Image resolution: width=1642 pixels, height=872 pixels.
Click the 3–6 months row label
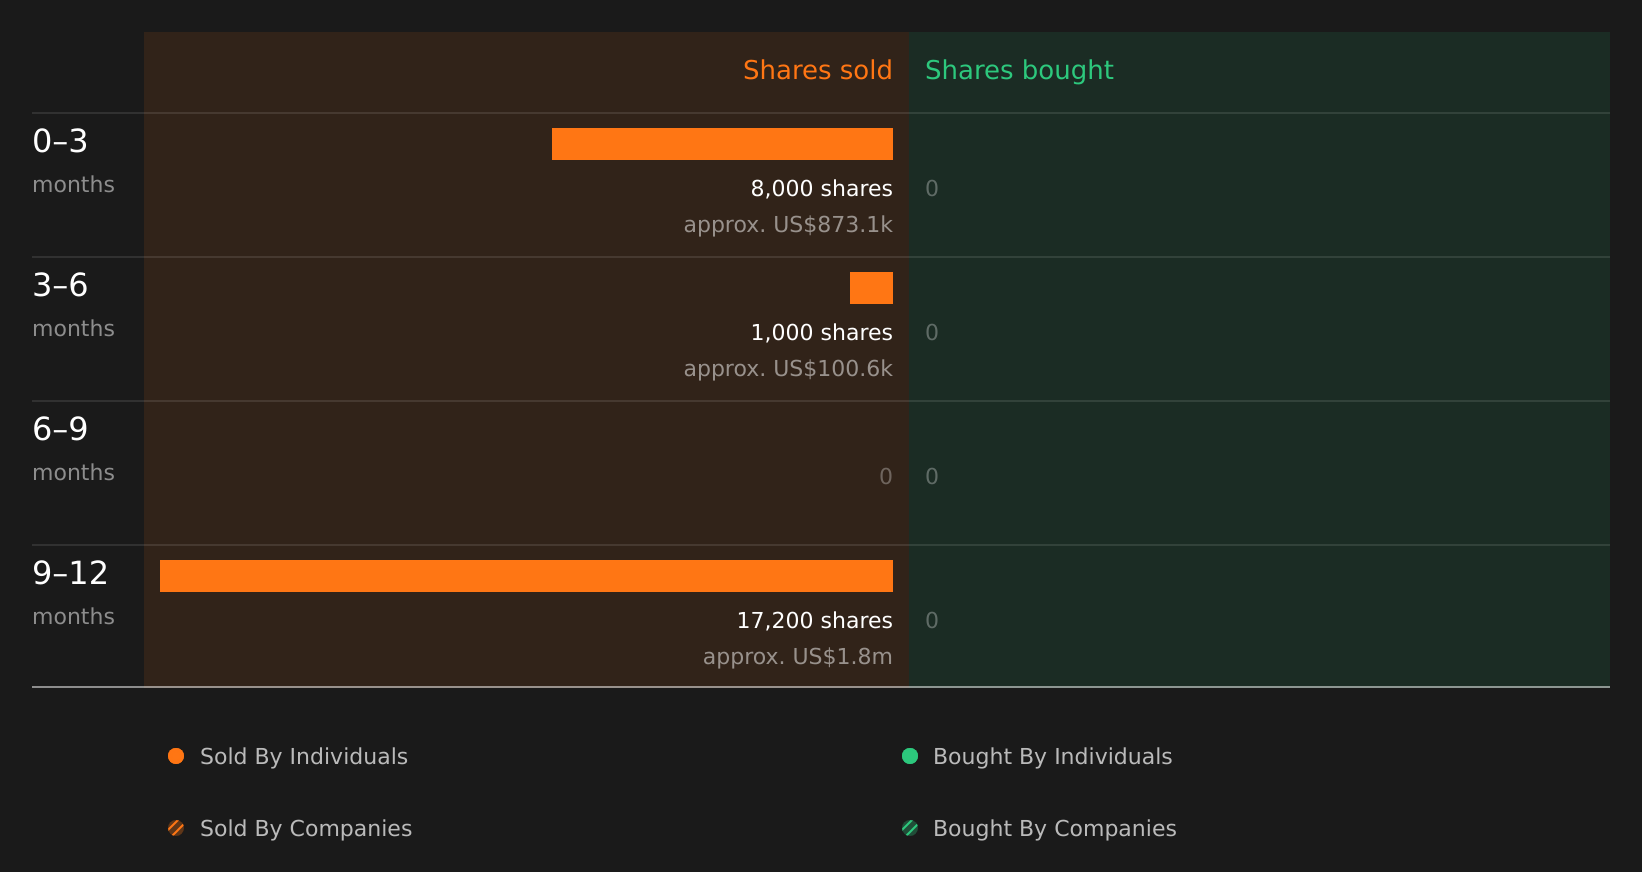pos(73,305)
